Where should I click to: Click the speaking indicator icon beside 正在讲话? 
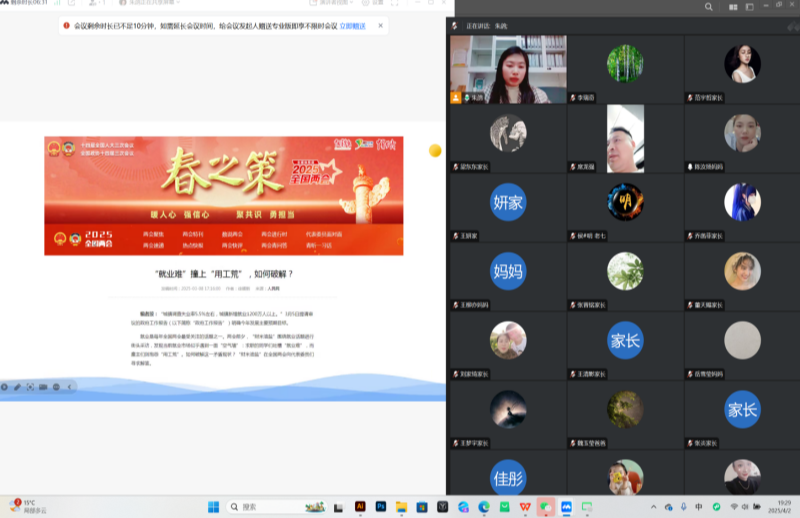click(x=455, y=26)
